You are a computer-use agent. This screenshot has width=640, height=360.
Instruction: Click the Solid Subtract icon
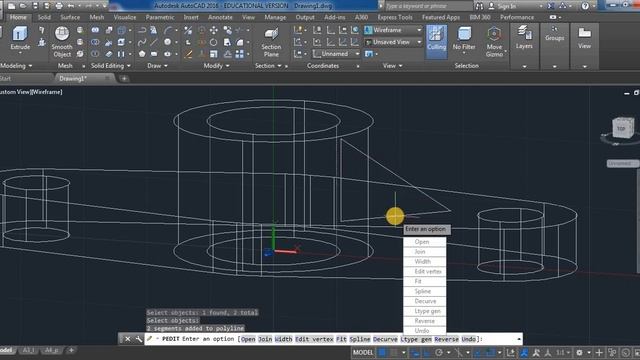[x=95, y=42]
